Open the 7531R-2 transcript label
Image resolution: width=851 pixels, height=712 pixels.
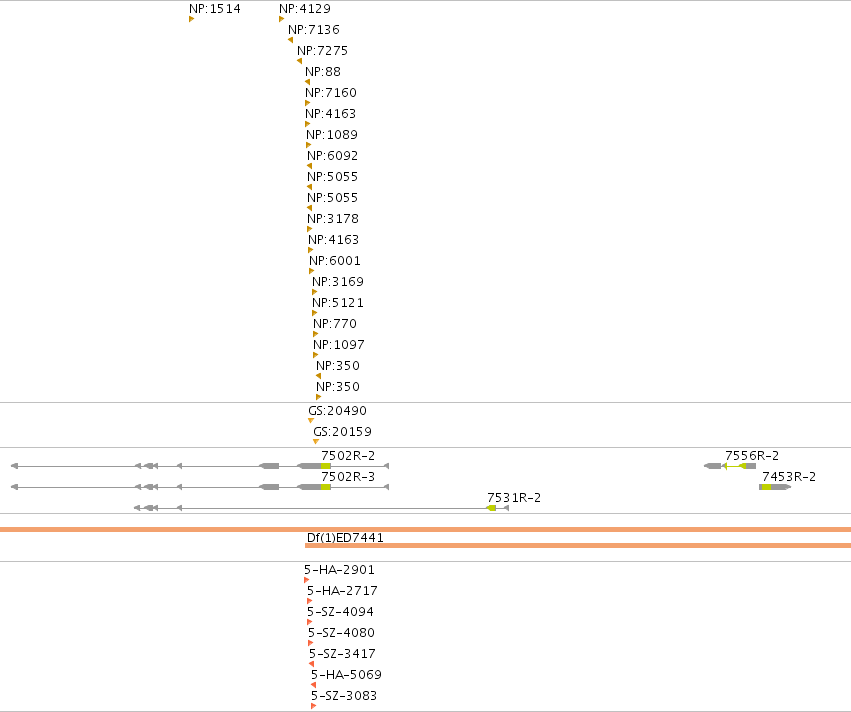coord(514,498)
